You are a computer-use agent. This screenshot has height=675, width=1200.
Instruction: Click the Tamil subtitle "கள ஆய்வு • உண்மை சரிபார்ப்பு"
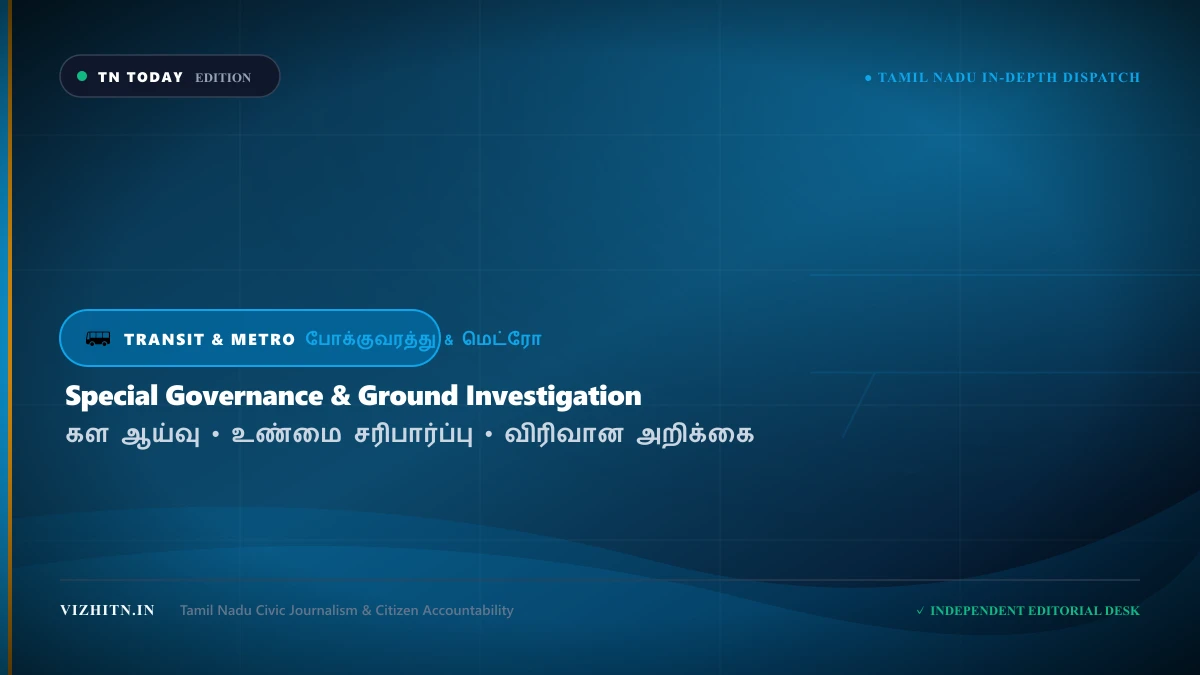(269, 435)
